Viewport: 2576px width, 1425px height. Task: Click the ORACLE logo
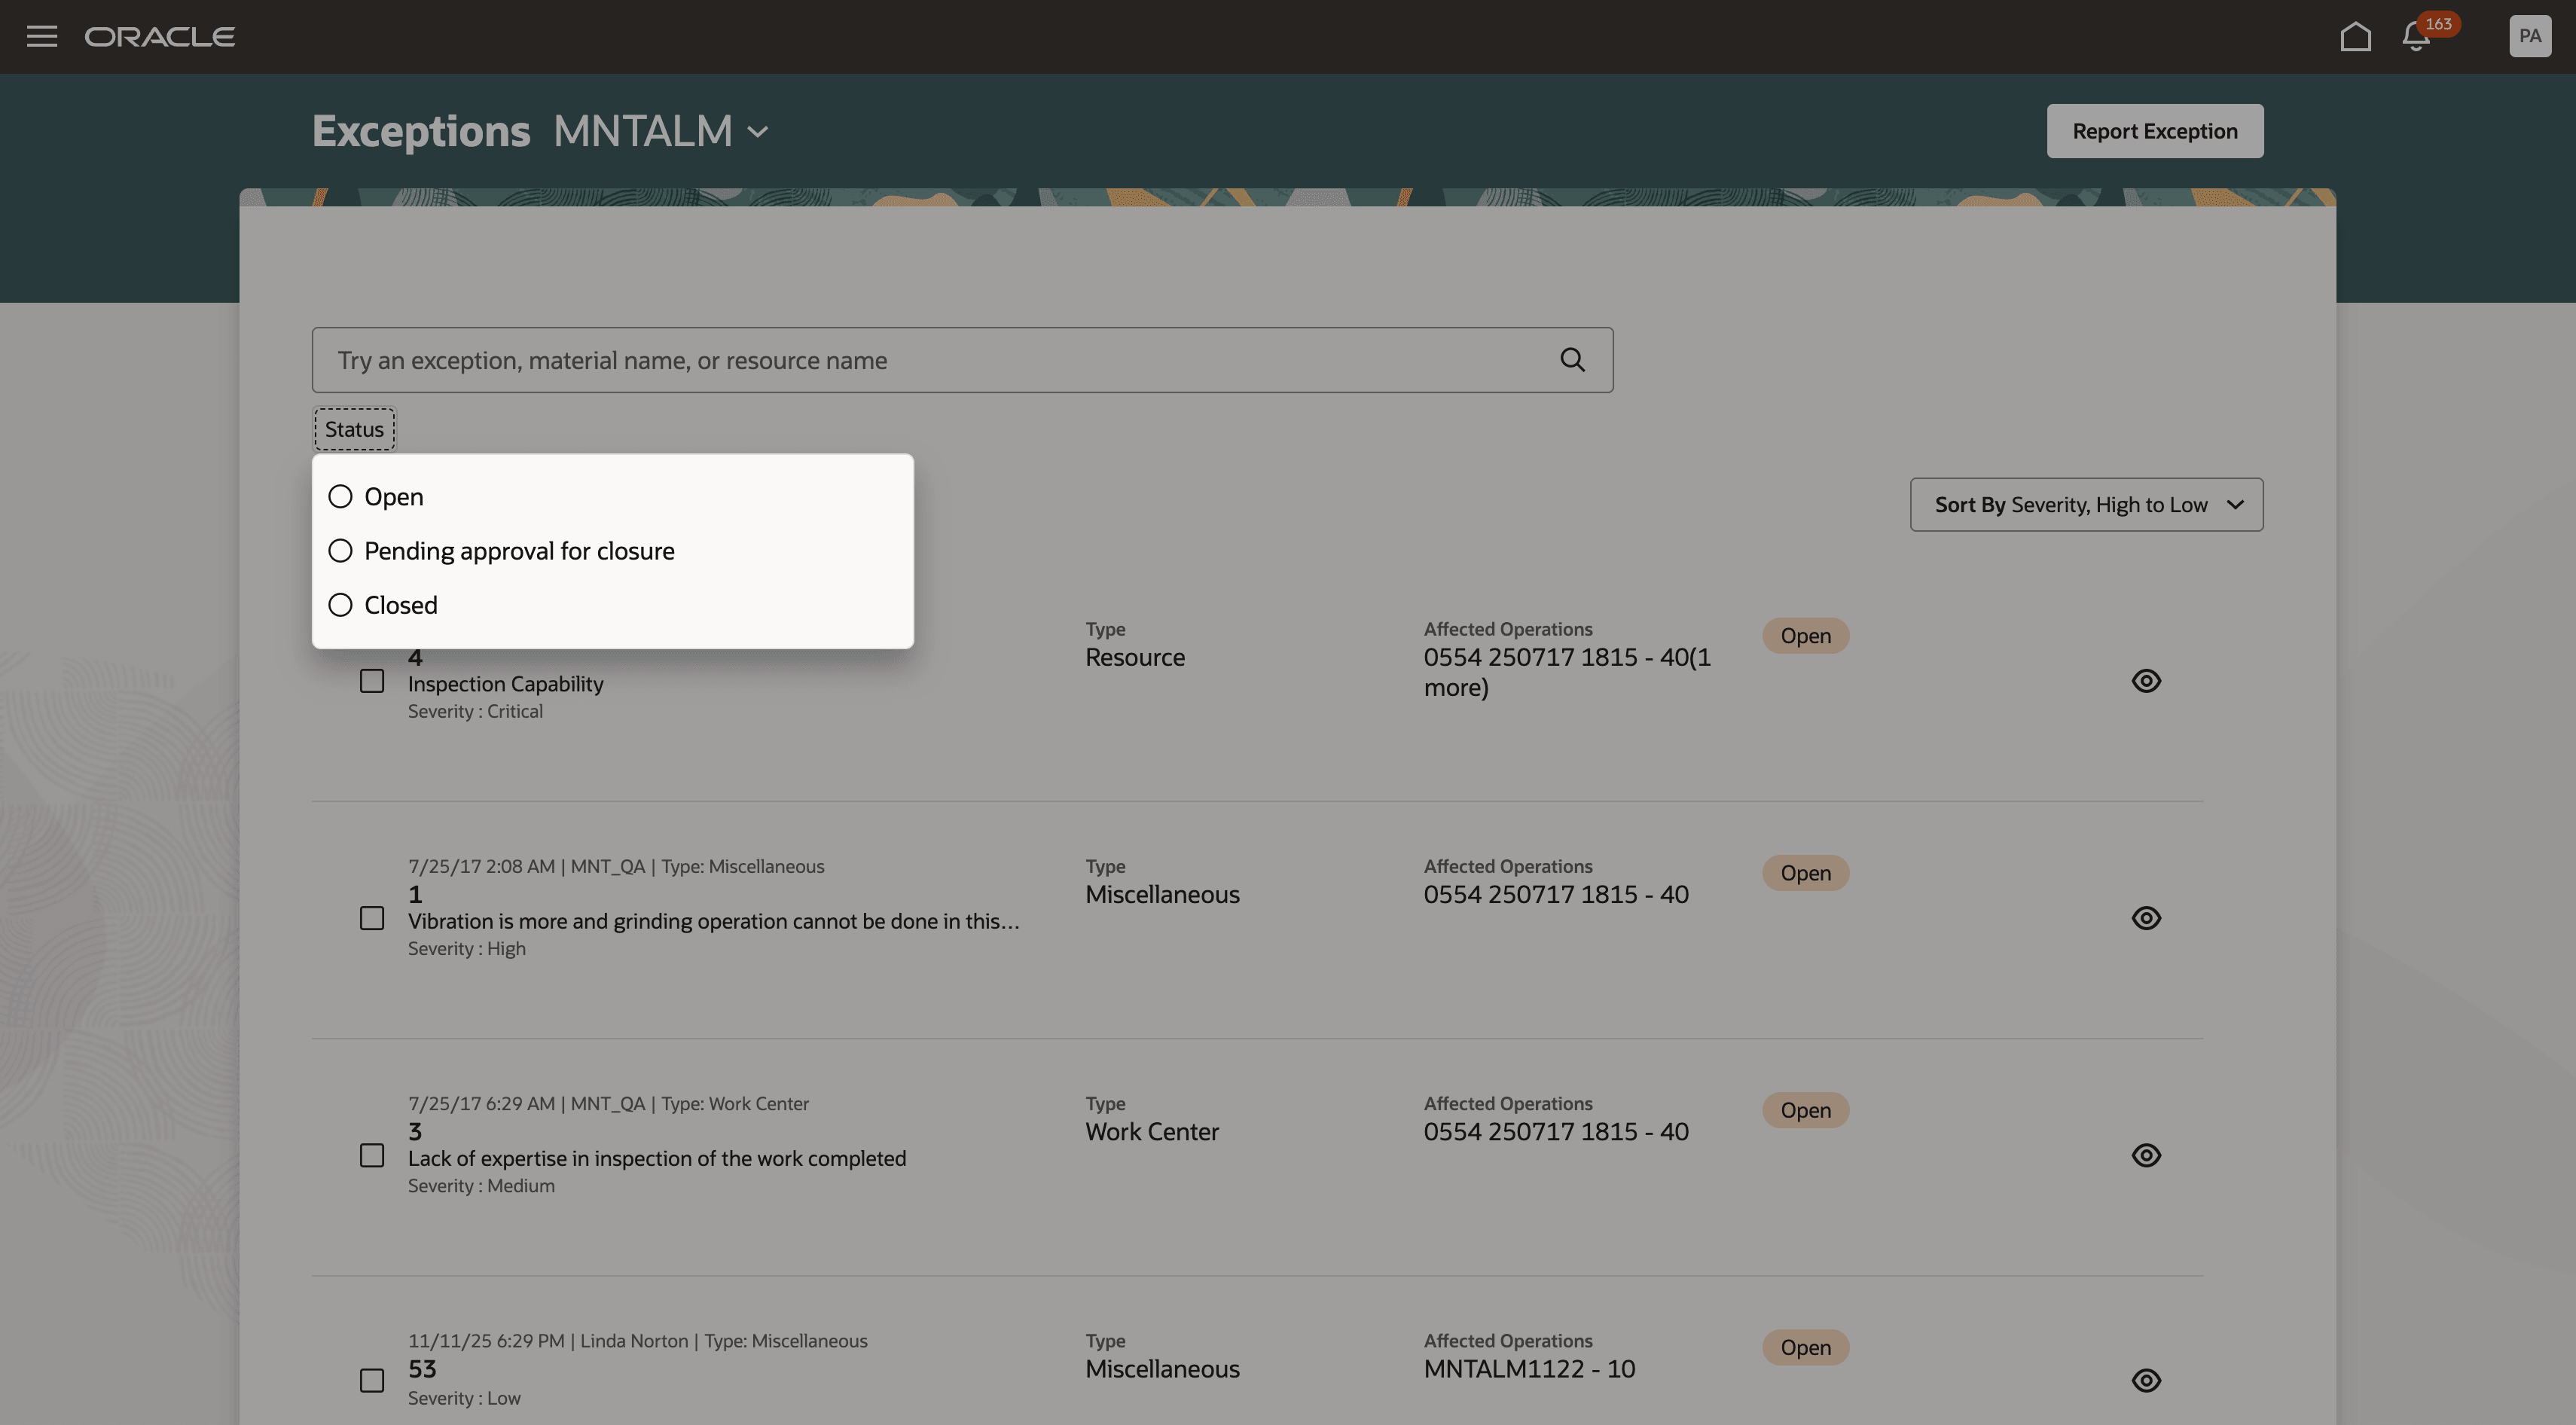[x=160, y=36]
